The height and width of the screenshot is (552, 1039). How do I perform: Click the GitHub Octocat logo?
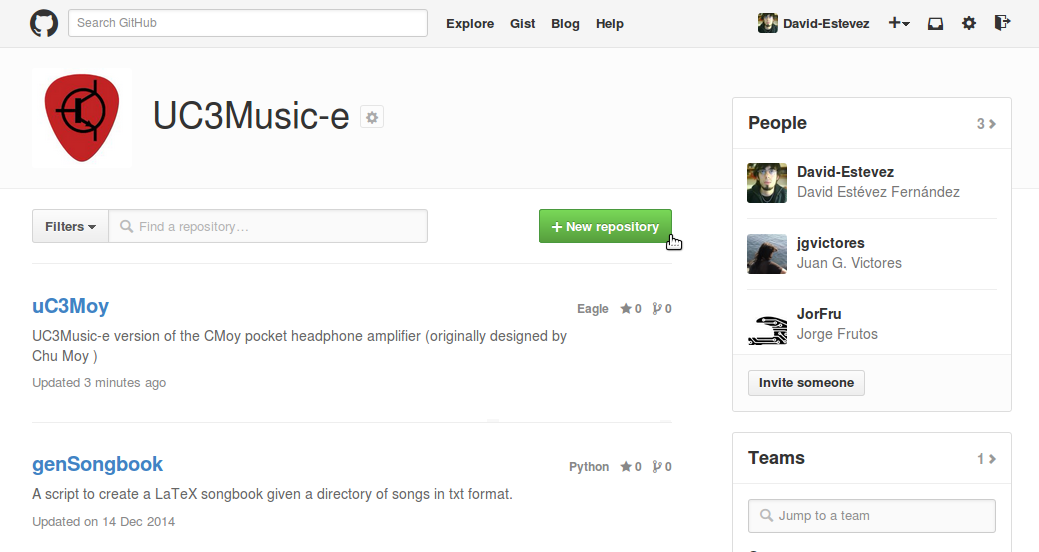coord(44,23)
